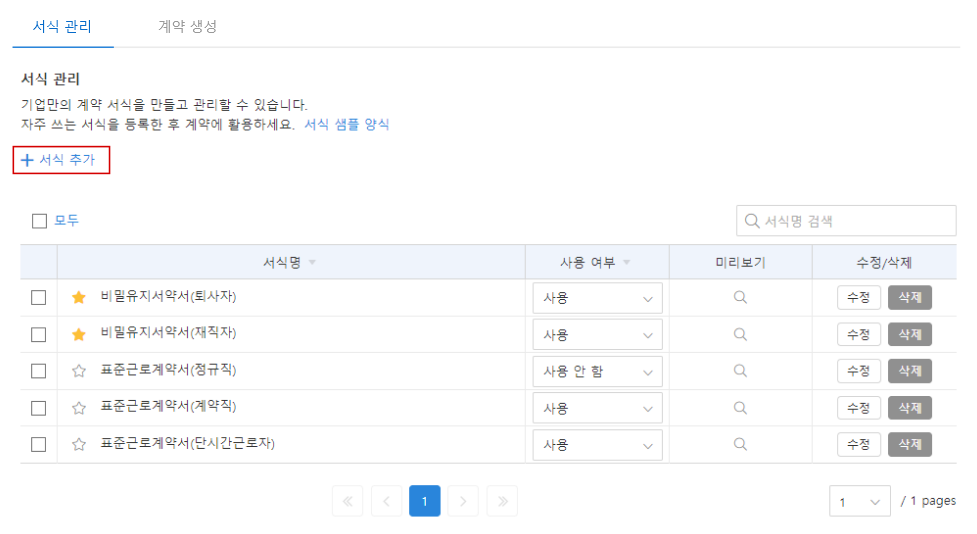
Task: Focus the 서식명 검색 search field
Action: [846, 221]
